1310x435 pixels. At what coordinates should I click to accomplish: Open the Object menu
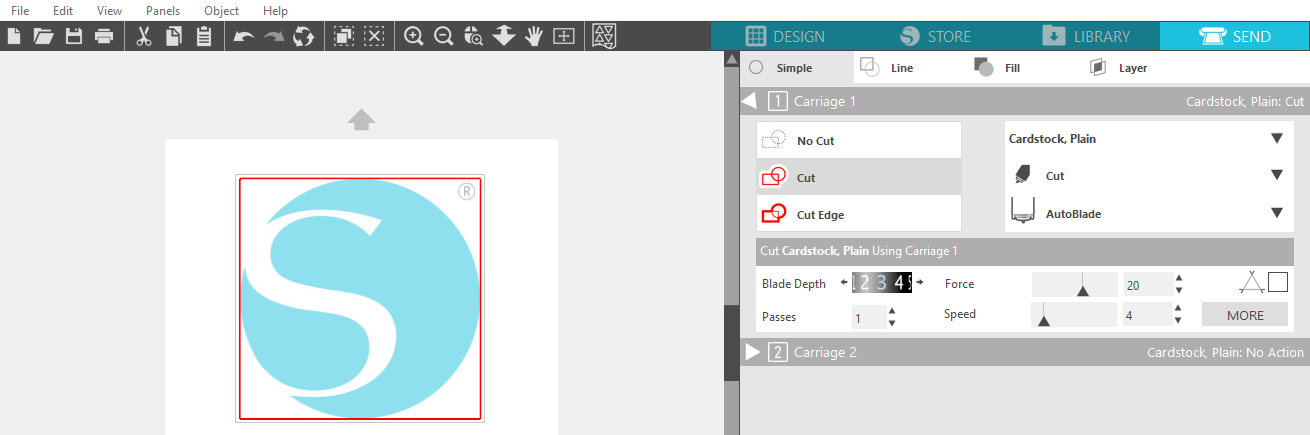pyautogui.click(x=221, y=11)
